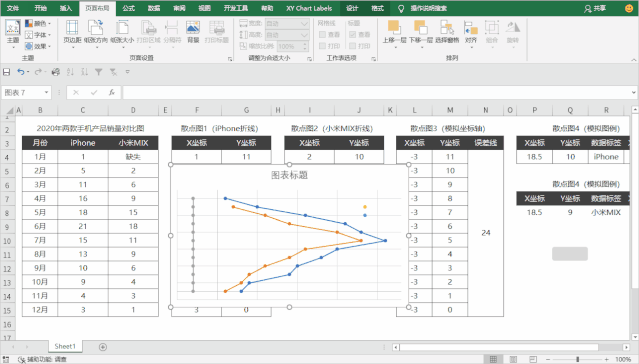Switch to page break preview in status bar
639x364 pixels.
pyautogui.click(x=532, y=359)
